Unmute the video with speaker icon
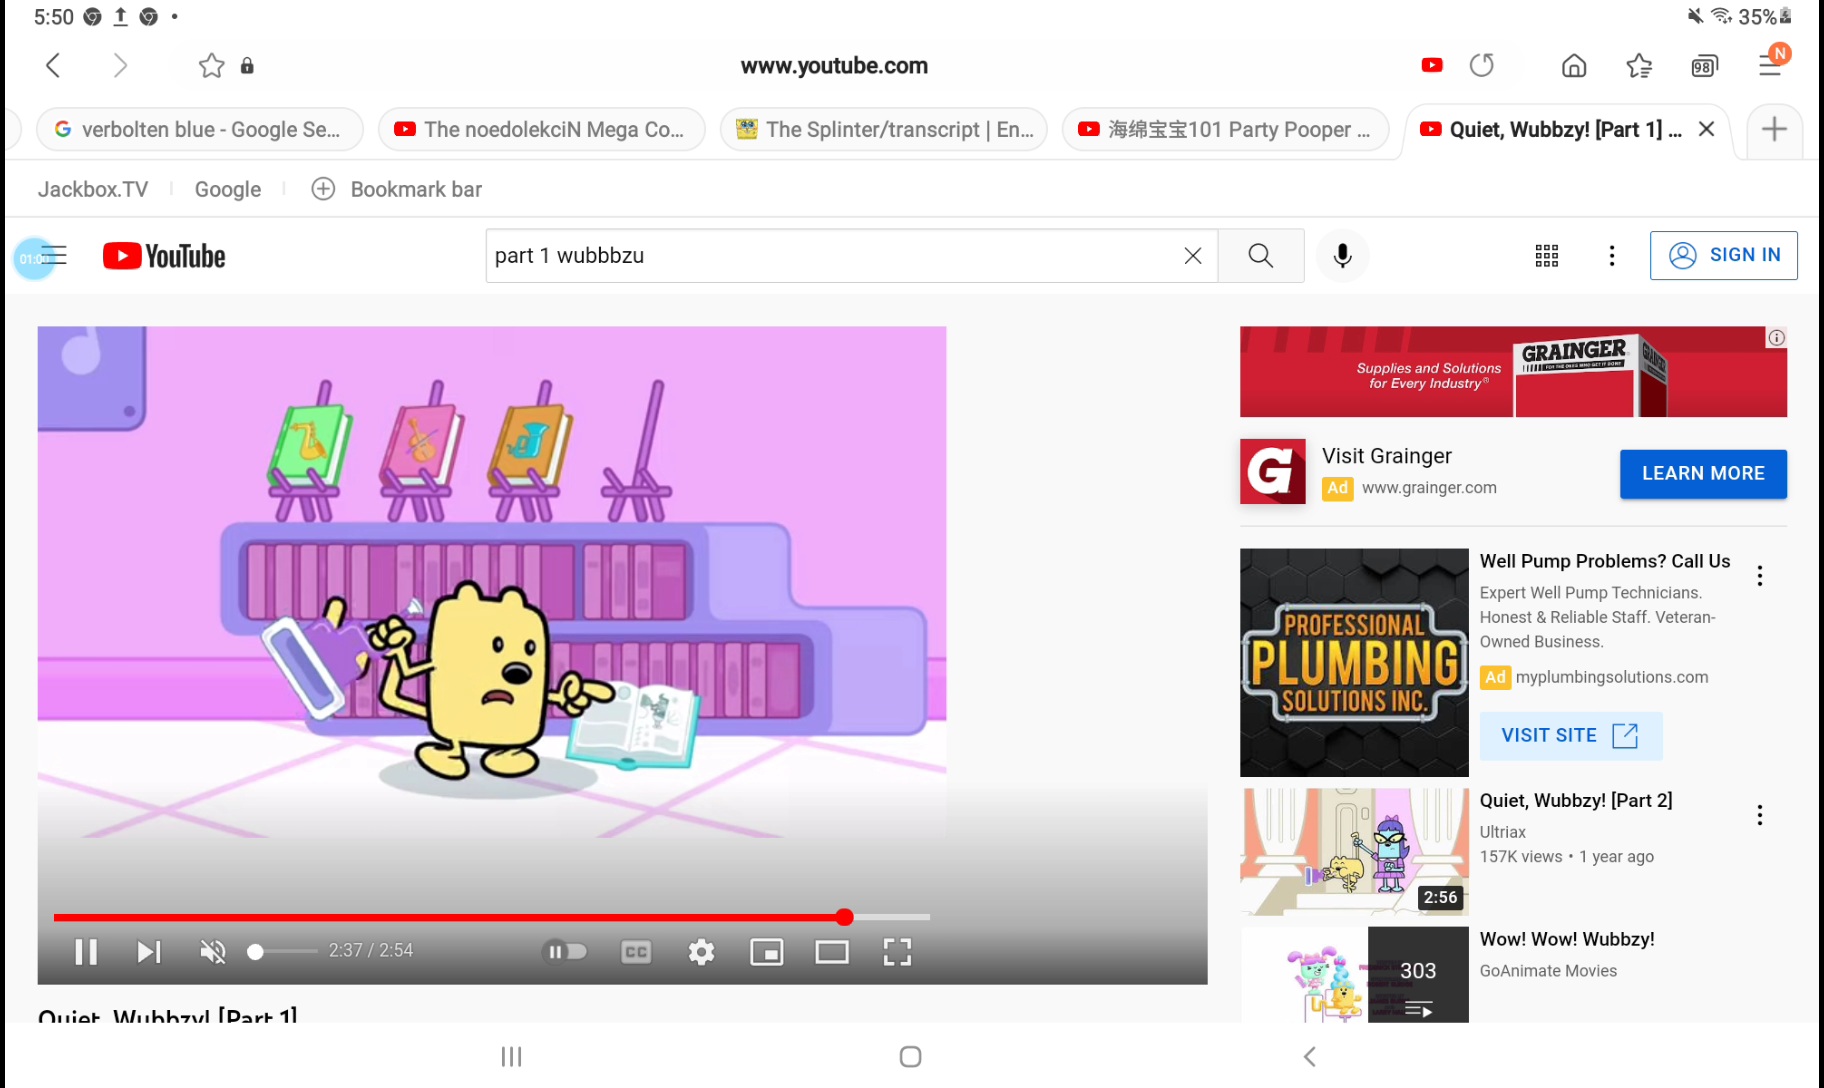Viewport: 1824px width, 1088px height. pyautogui.click(x=212, y=952)
